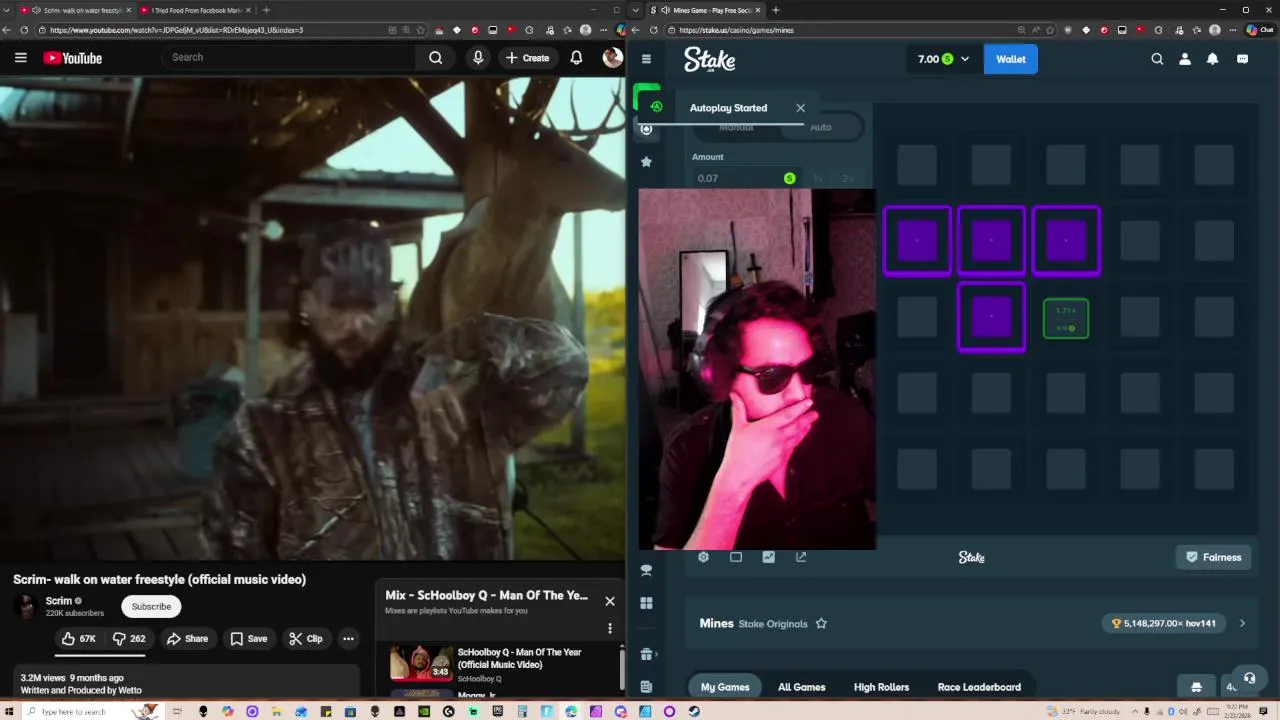Open the casino grid icon in Stake sidebar
Image resolution: width=1280 pixels, height=720 pixels.
646,603
